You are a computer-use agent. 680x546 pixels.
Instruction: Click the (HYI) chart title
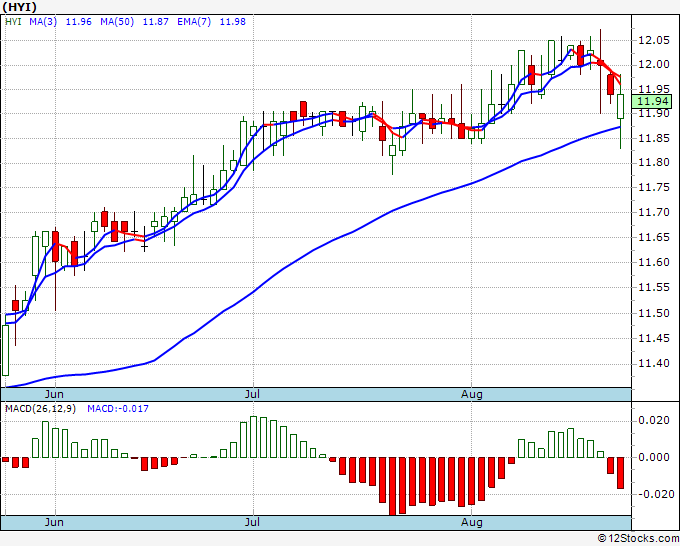20,7
